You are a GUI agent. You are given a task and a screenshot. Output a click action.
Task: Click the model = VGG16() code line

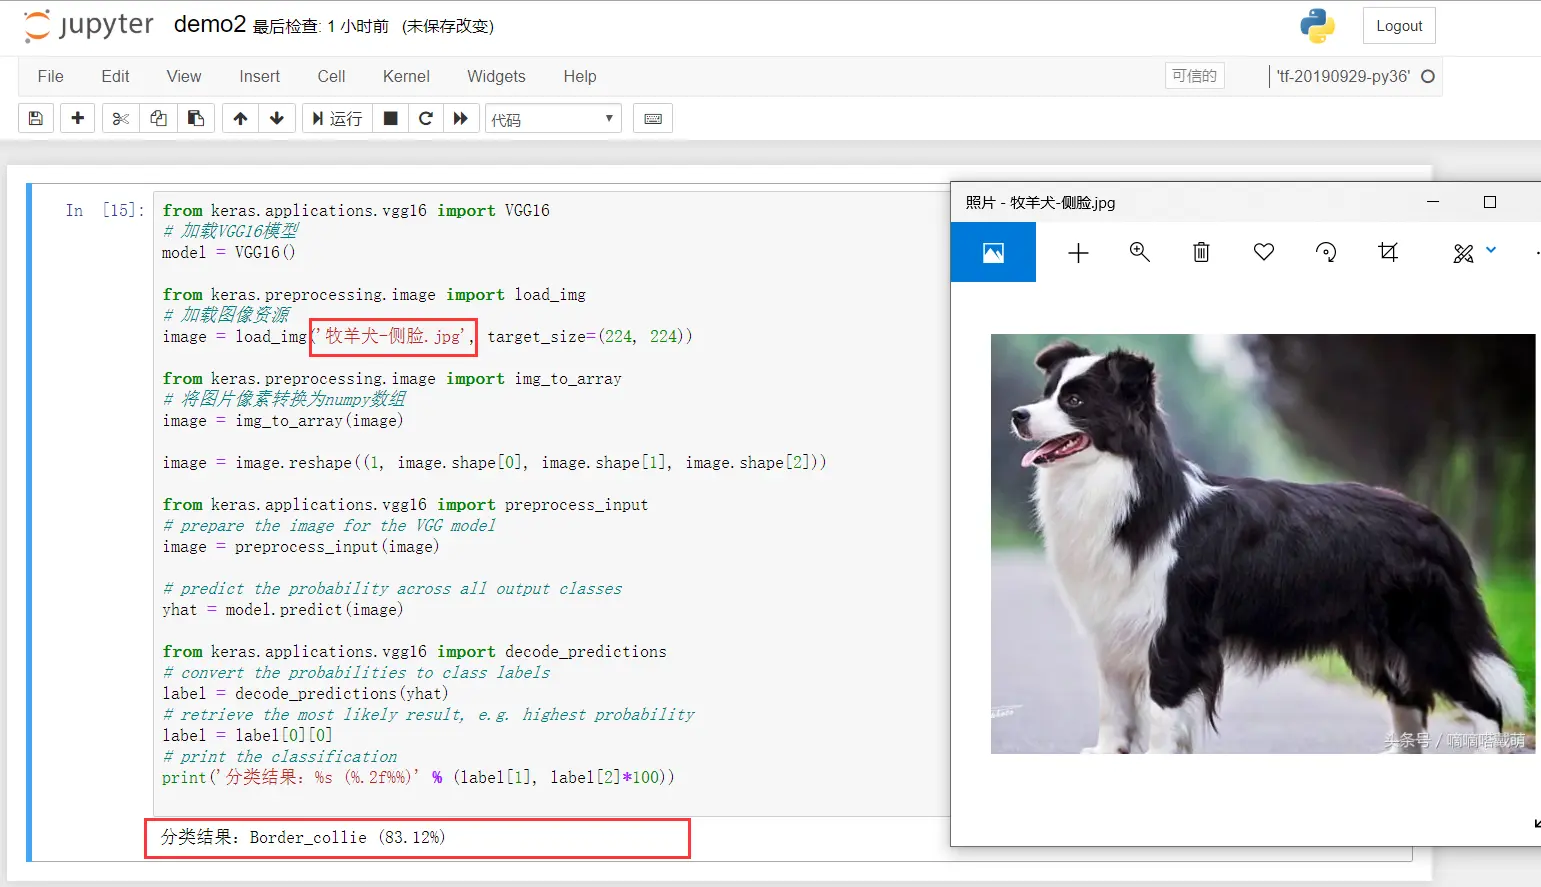pyautogui.click(x=229, y=252)
